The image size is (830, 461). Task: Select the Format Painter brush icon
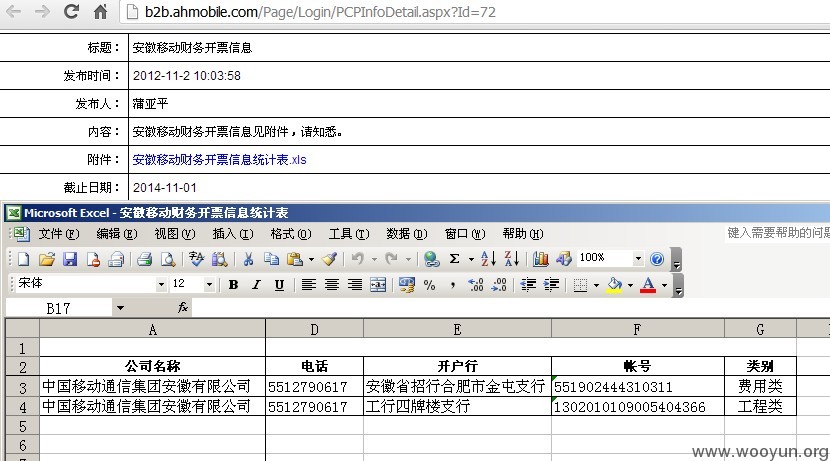click(329, 259)
